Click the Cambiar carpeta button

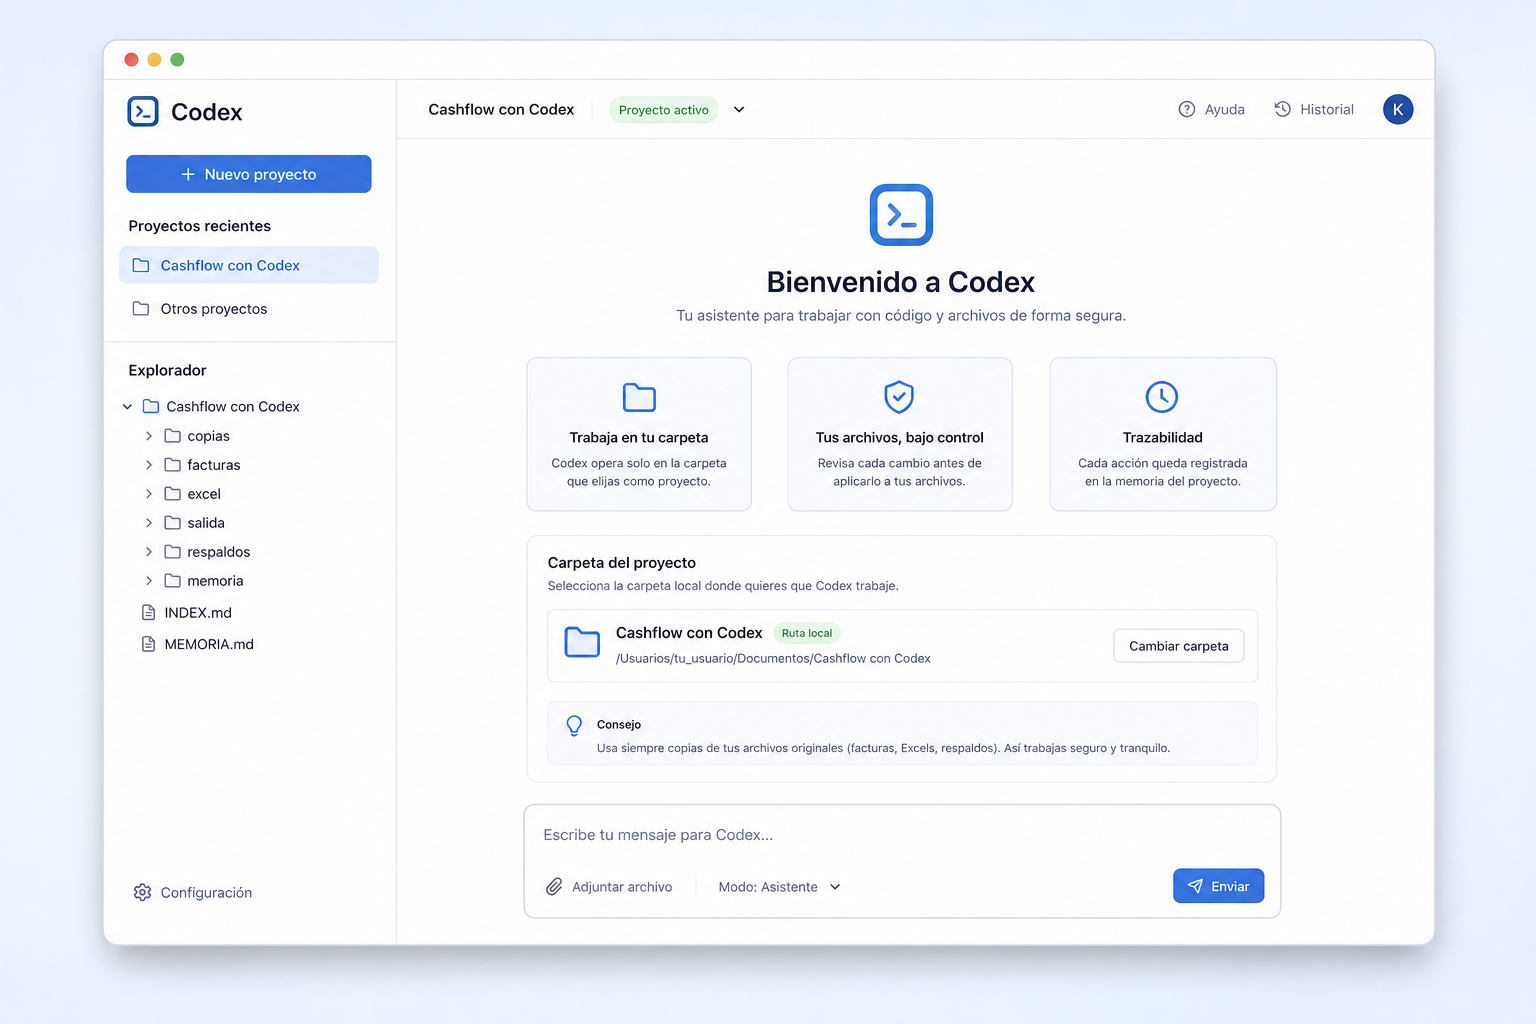(x=1179, y=646)
